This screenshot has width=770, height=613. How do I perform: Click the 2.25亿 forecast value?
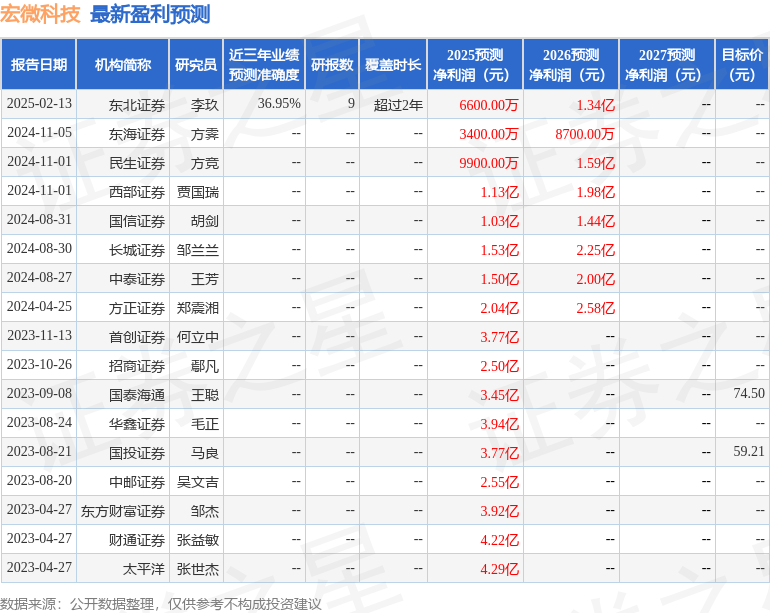point(595,250)
